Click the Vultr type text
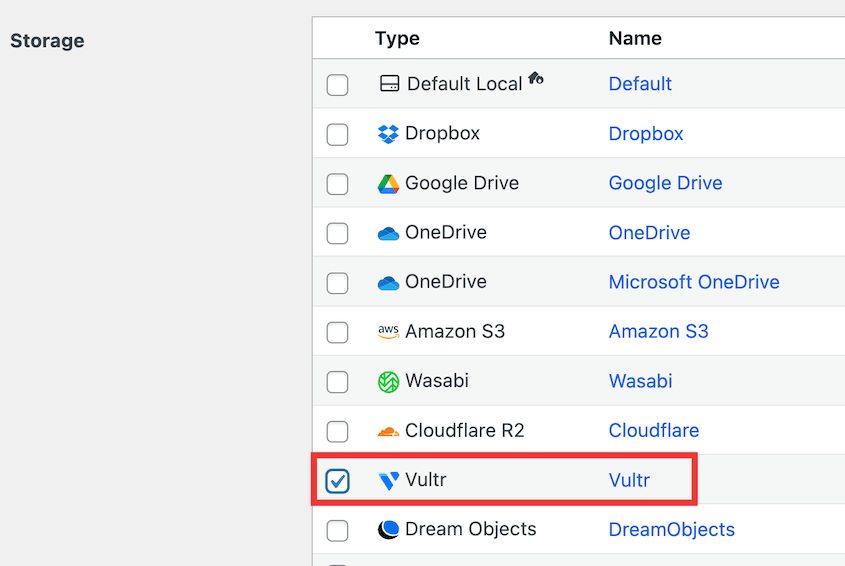The width and height of the screenshot is (845, 566). 426,480
